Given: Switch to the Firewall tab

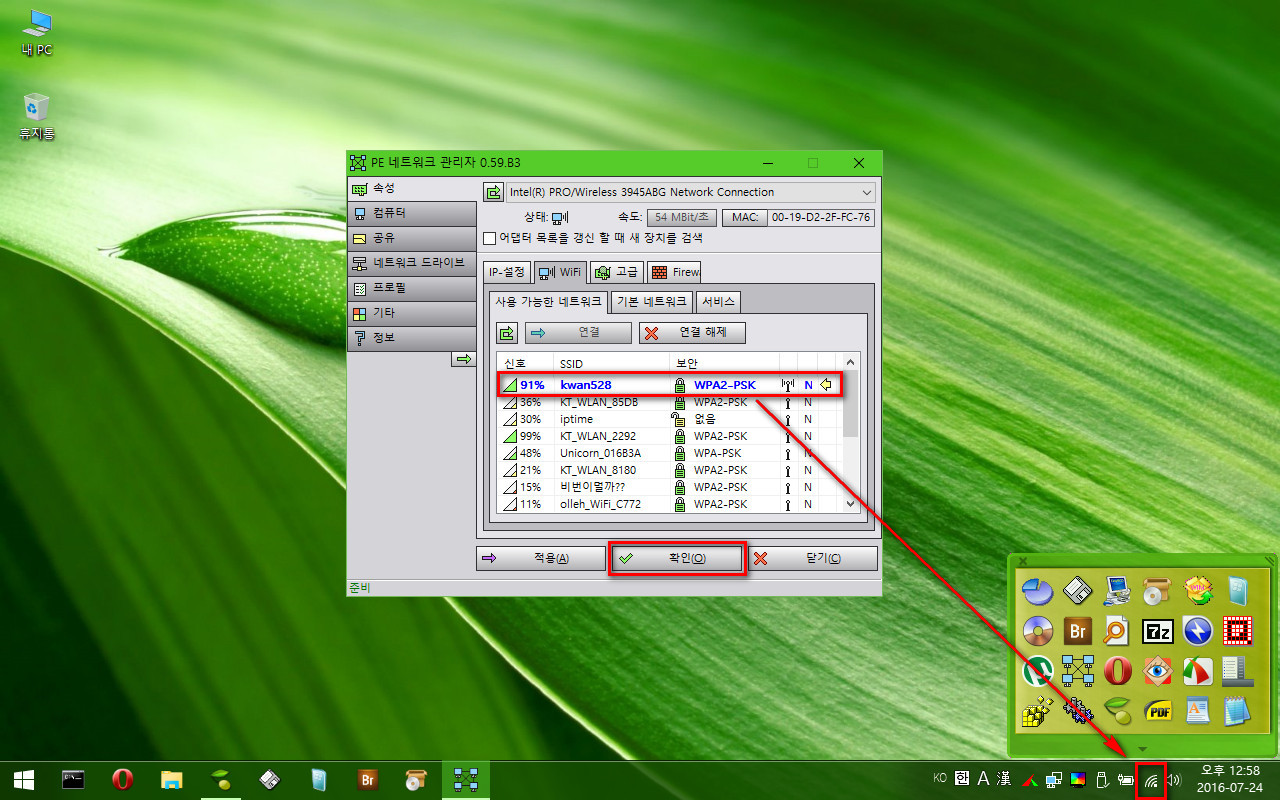Looking at the screenshot, I should (x=674, y=272).
